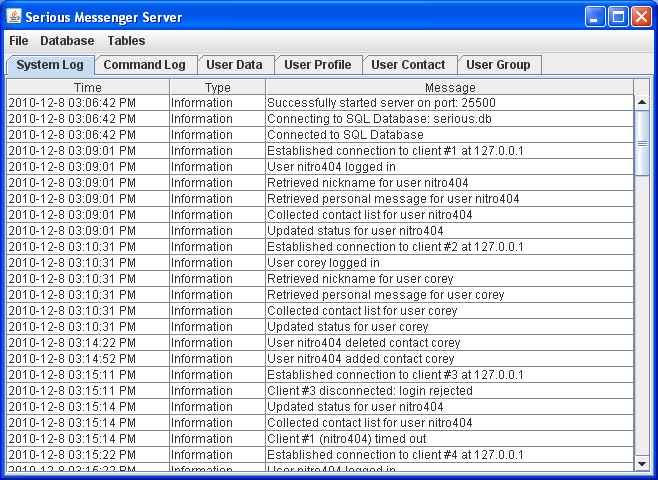Open the Database menu
The width and height of the screenshot is (658, 480).
[67, 41]
